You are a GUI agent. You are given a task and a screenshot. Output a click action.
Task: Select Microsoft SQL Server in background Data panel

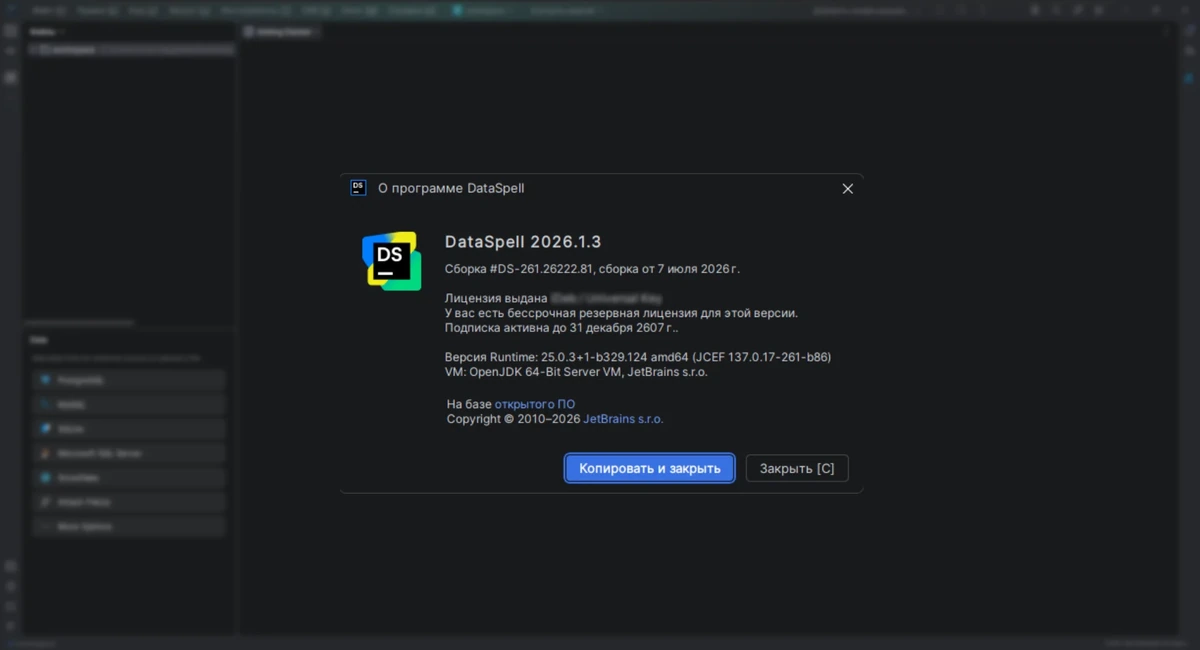click(x=129, y=453)
